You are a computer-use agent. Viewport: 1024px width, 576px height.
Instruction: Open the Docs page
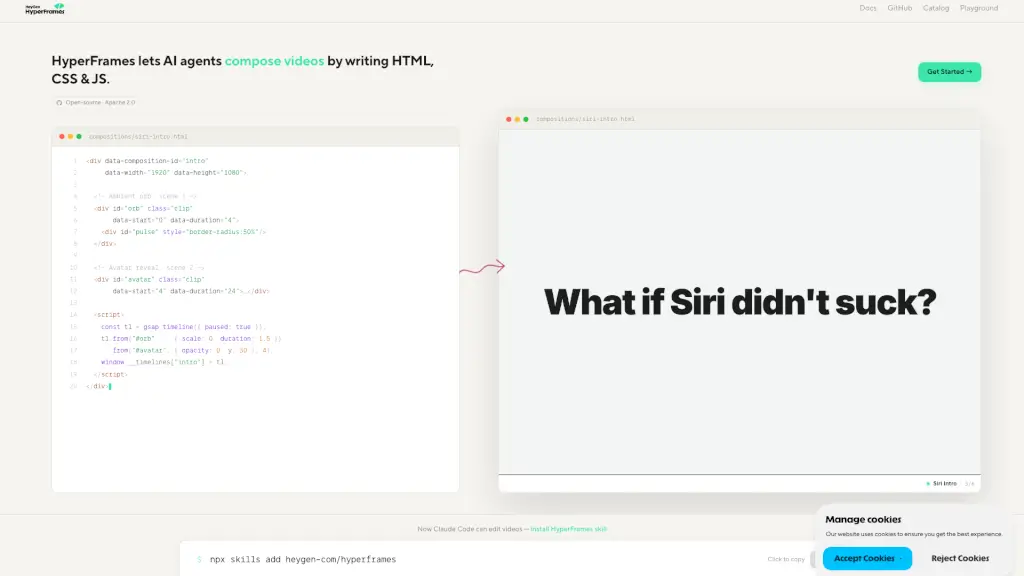coord(868,8)
